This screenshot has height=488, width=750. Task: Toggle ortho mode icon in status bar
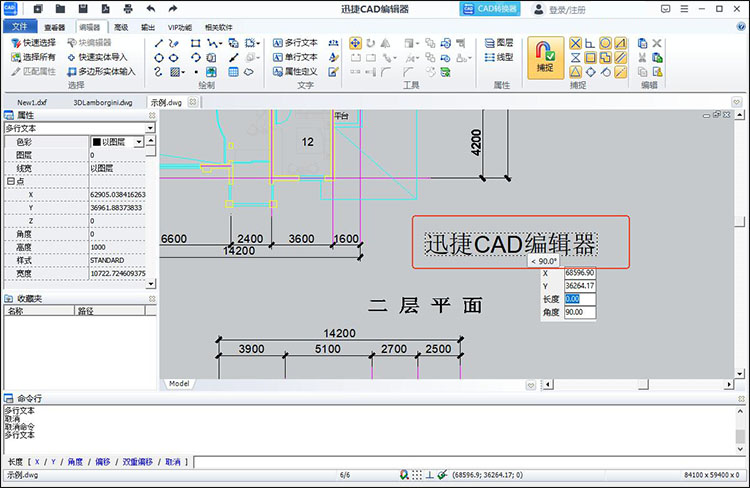[x=430, y=475]
